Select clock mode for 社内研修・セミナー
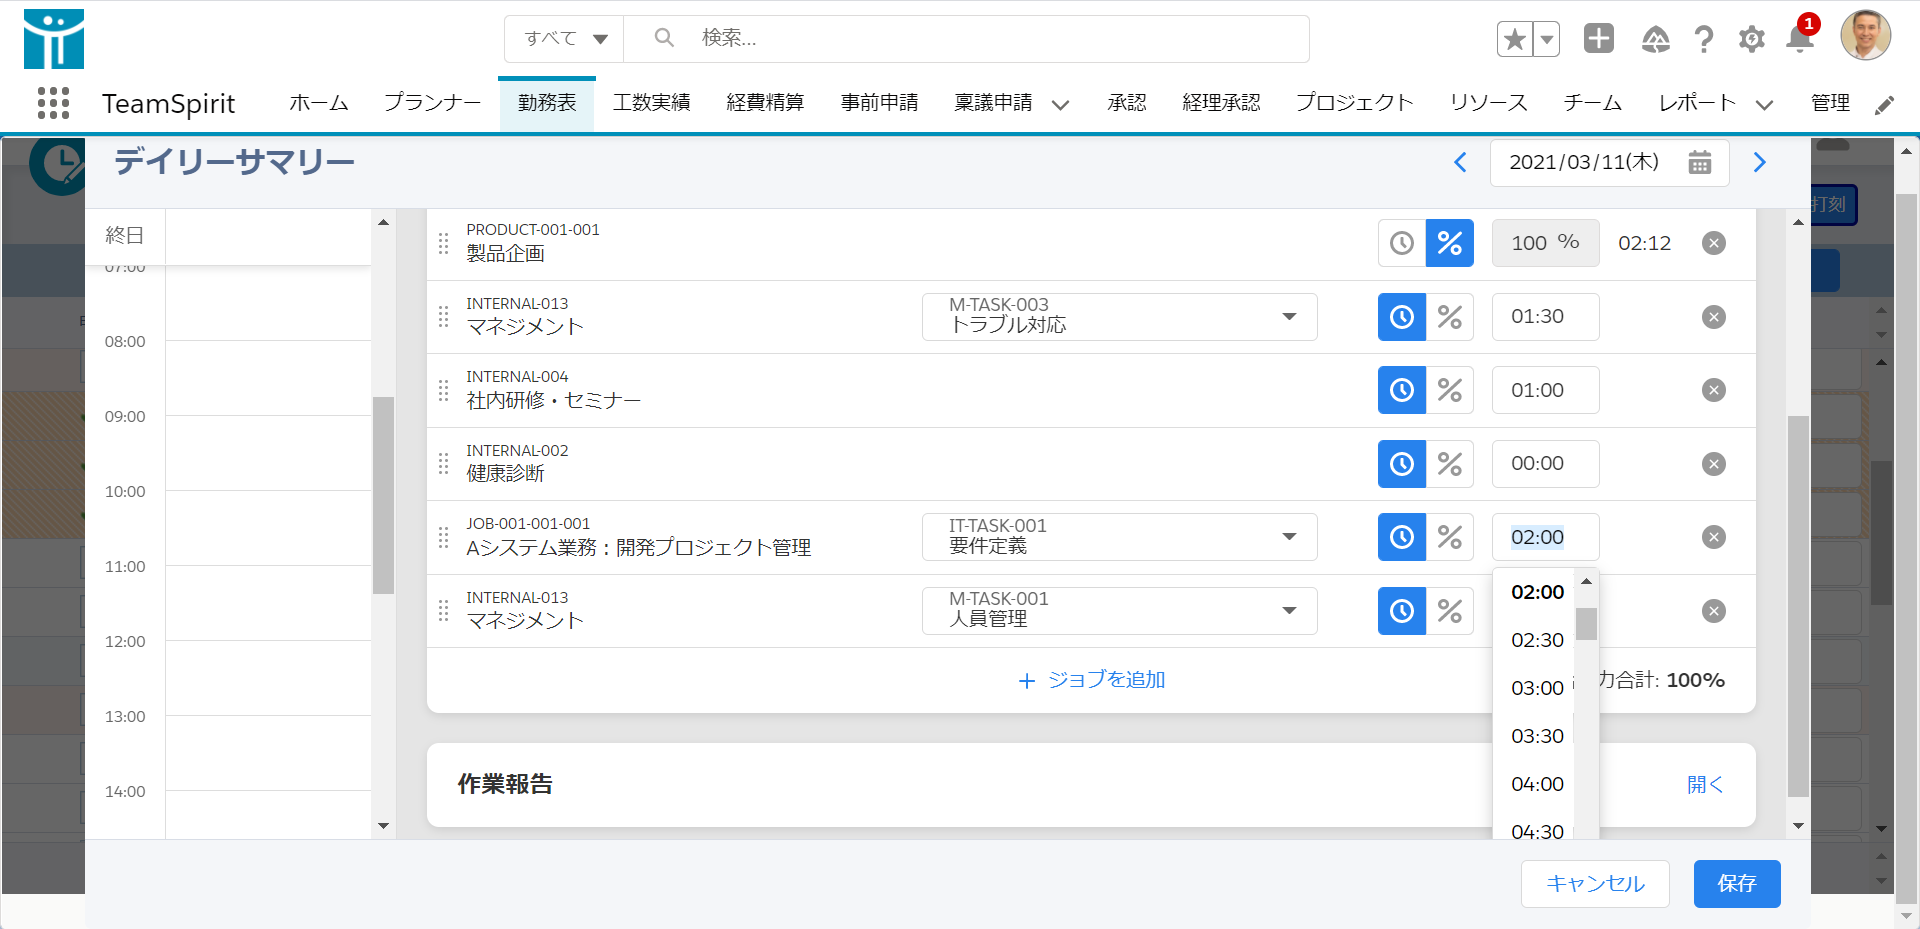The image size is (1920, 929). 1402,390
